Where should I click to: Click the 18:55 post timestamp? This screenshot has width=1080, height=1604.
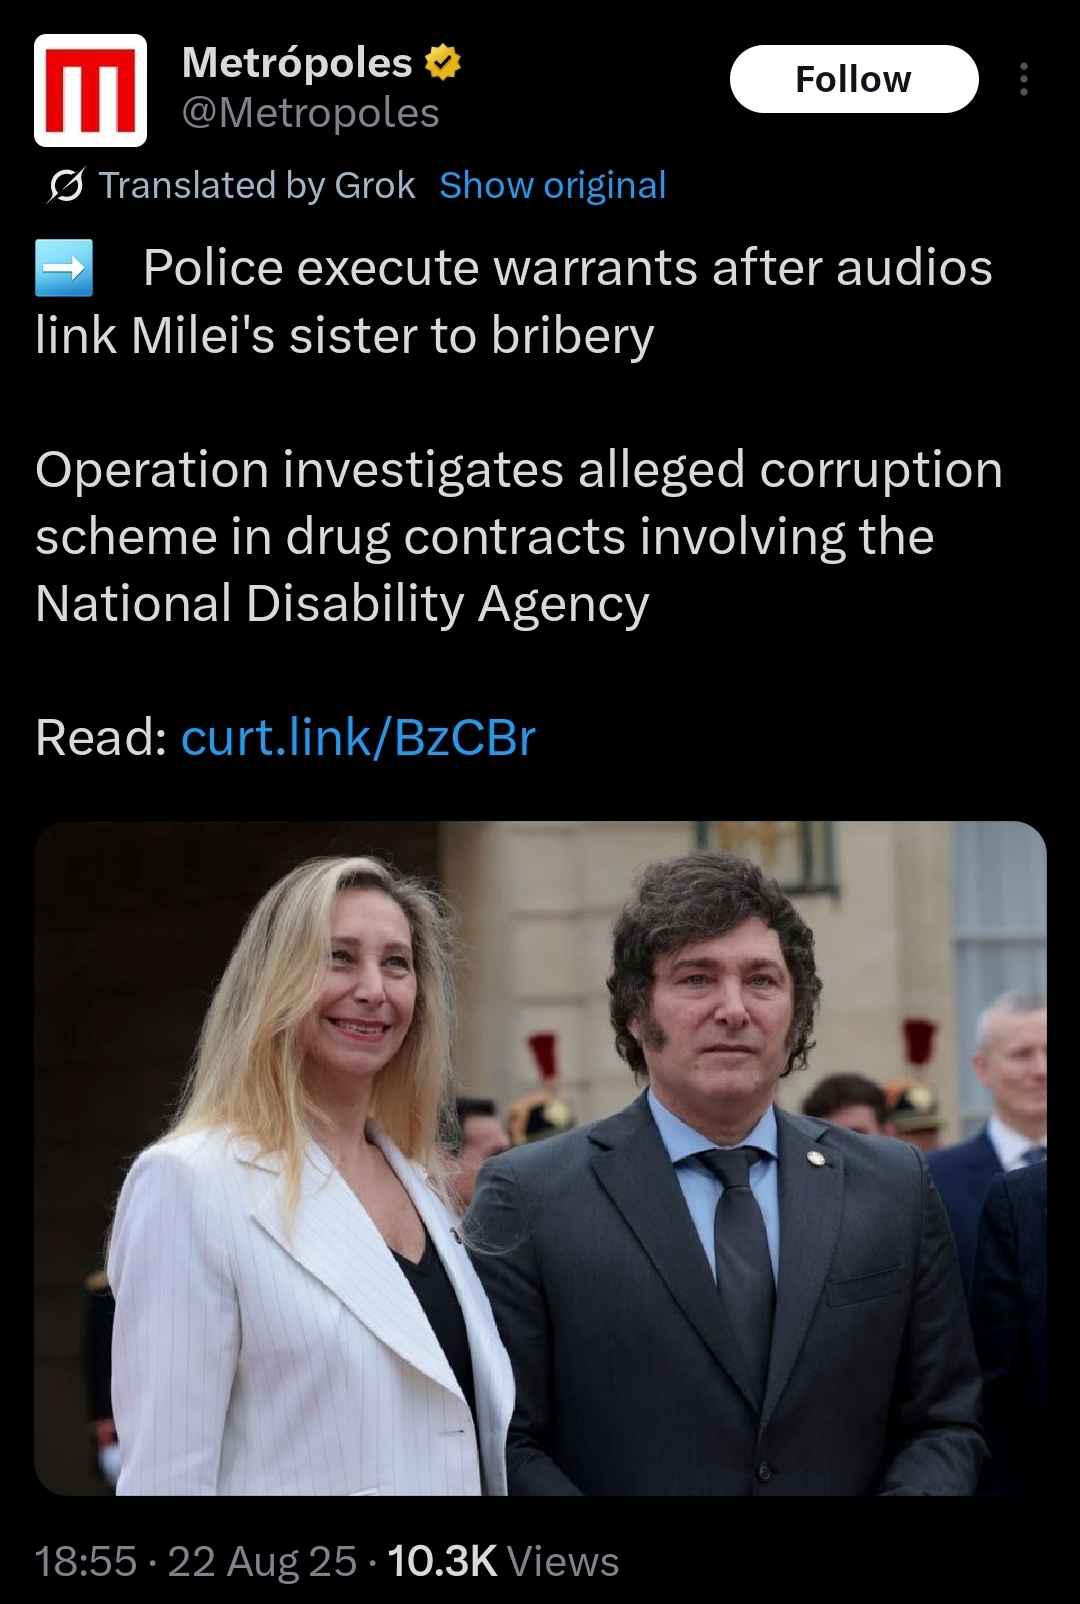(x=86, y=1561)
